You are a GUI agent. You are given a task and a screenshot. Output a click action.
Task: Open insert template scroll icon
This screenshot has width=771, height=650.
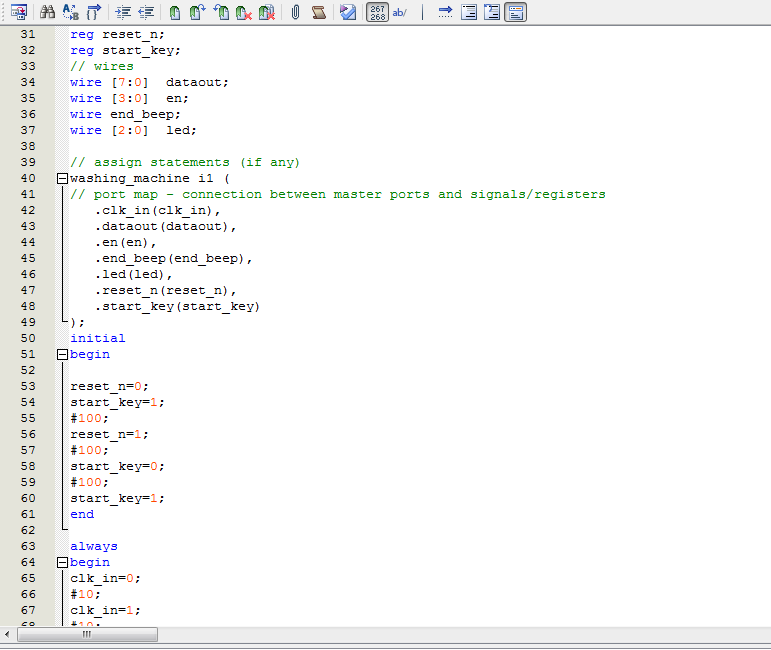click(x=318, y=12)
